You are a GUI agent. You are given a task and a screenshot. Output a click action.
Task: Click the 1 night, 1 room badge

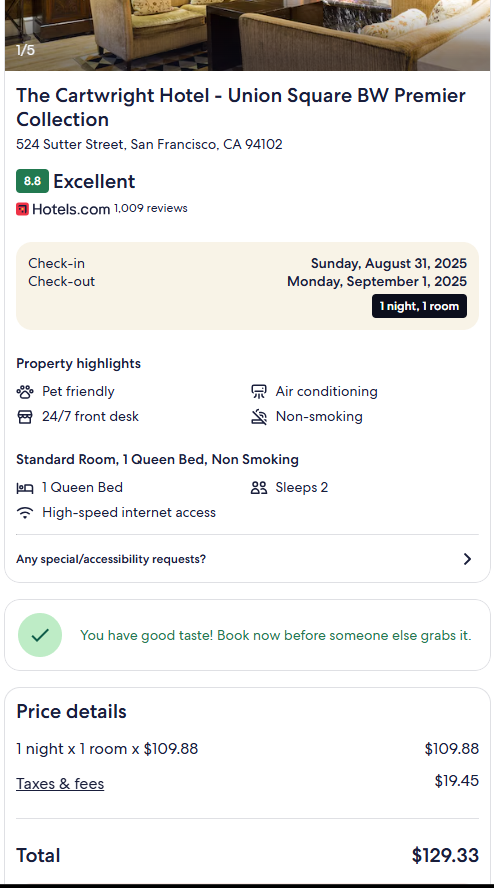click(x=419, y=306)
